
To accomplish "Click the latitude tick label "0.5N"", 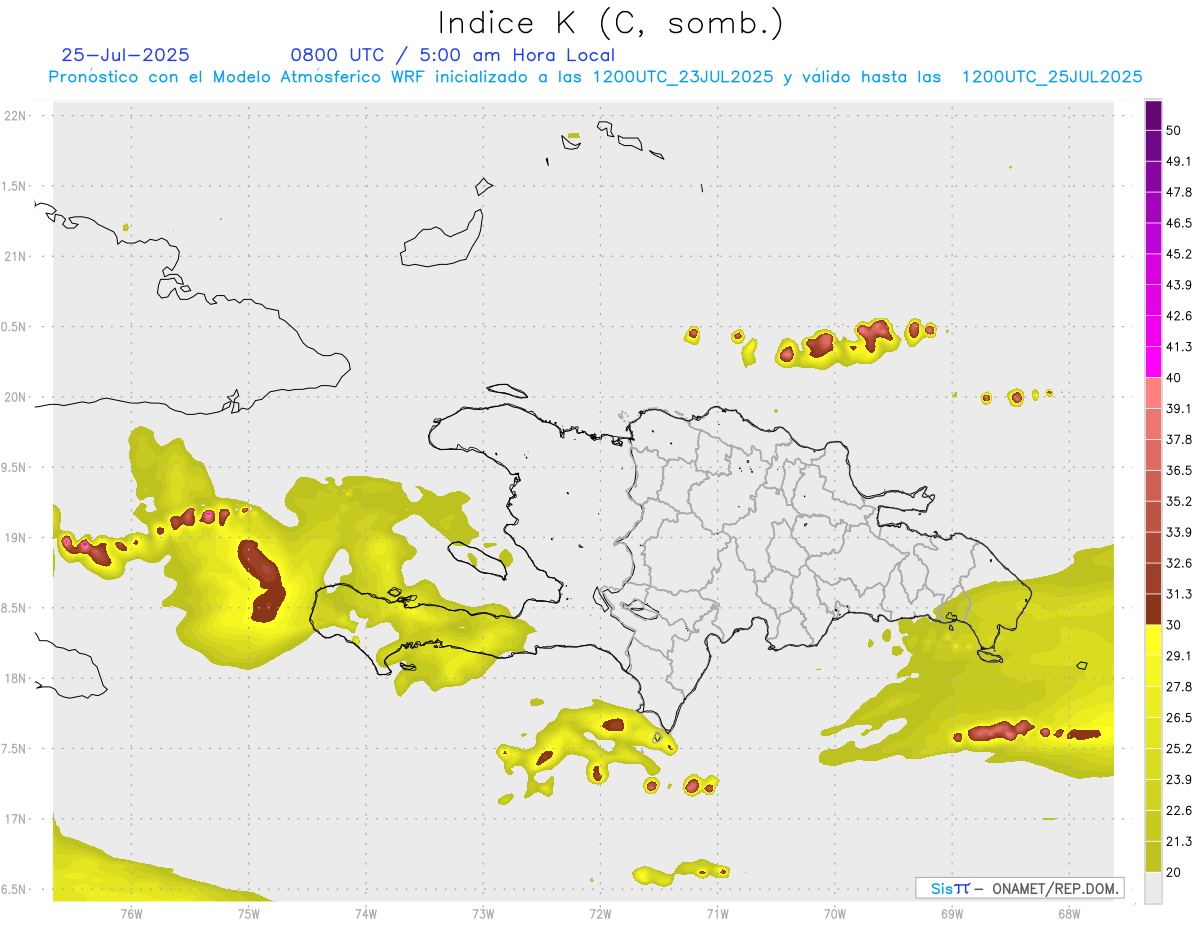I will (x=15, y=328).
